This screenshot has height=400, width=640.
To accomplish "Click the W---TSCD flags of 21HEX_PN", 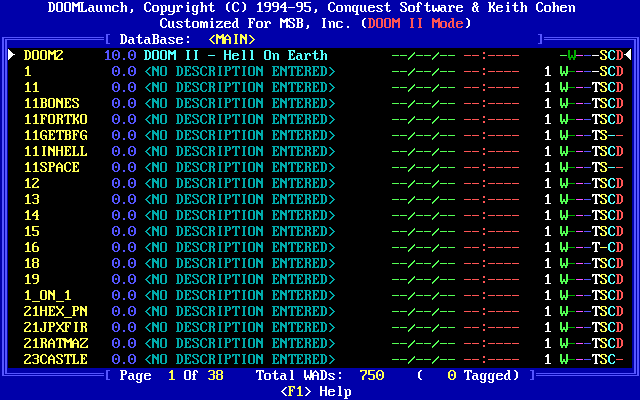I will [592, 311].
